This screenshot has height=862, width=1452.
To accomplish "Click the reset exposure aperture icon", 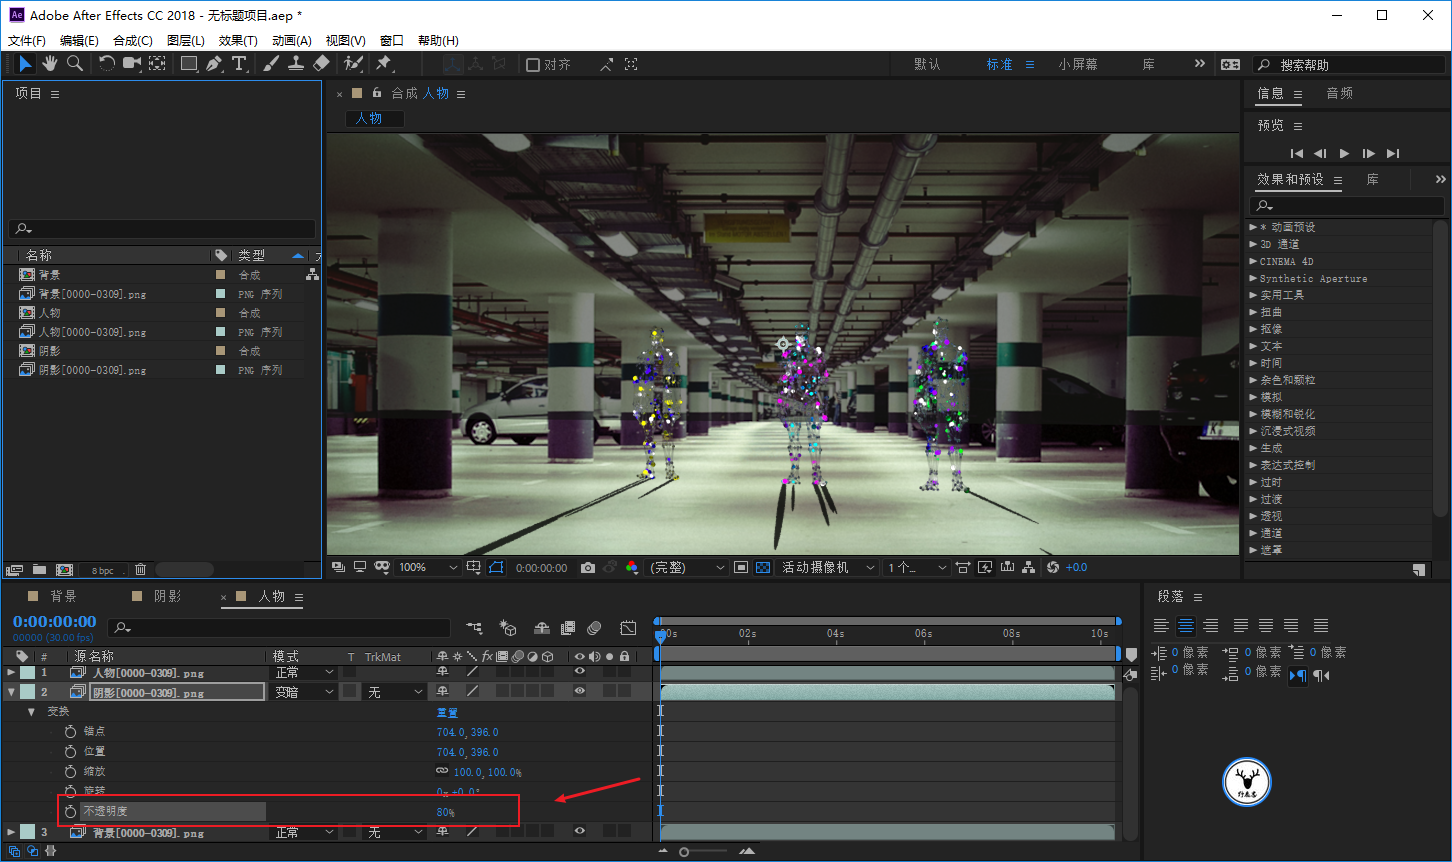I will pyautogui.click(x=1052, y=568).
